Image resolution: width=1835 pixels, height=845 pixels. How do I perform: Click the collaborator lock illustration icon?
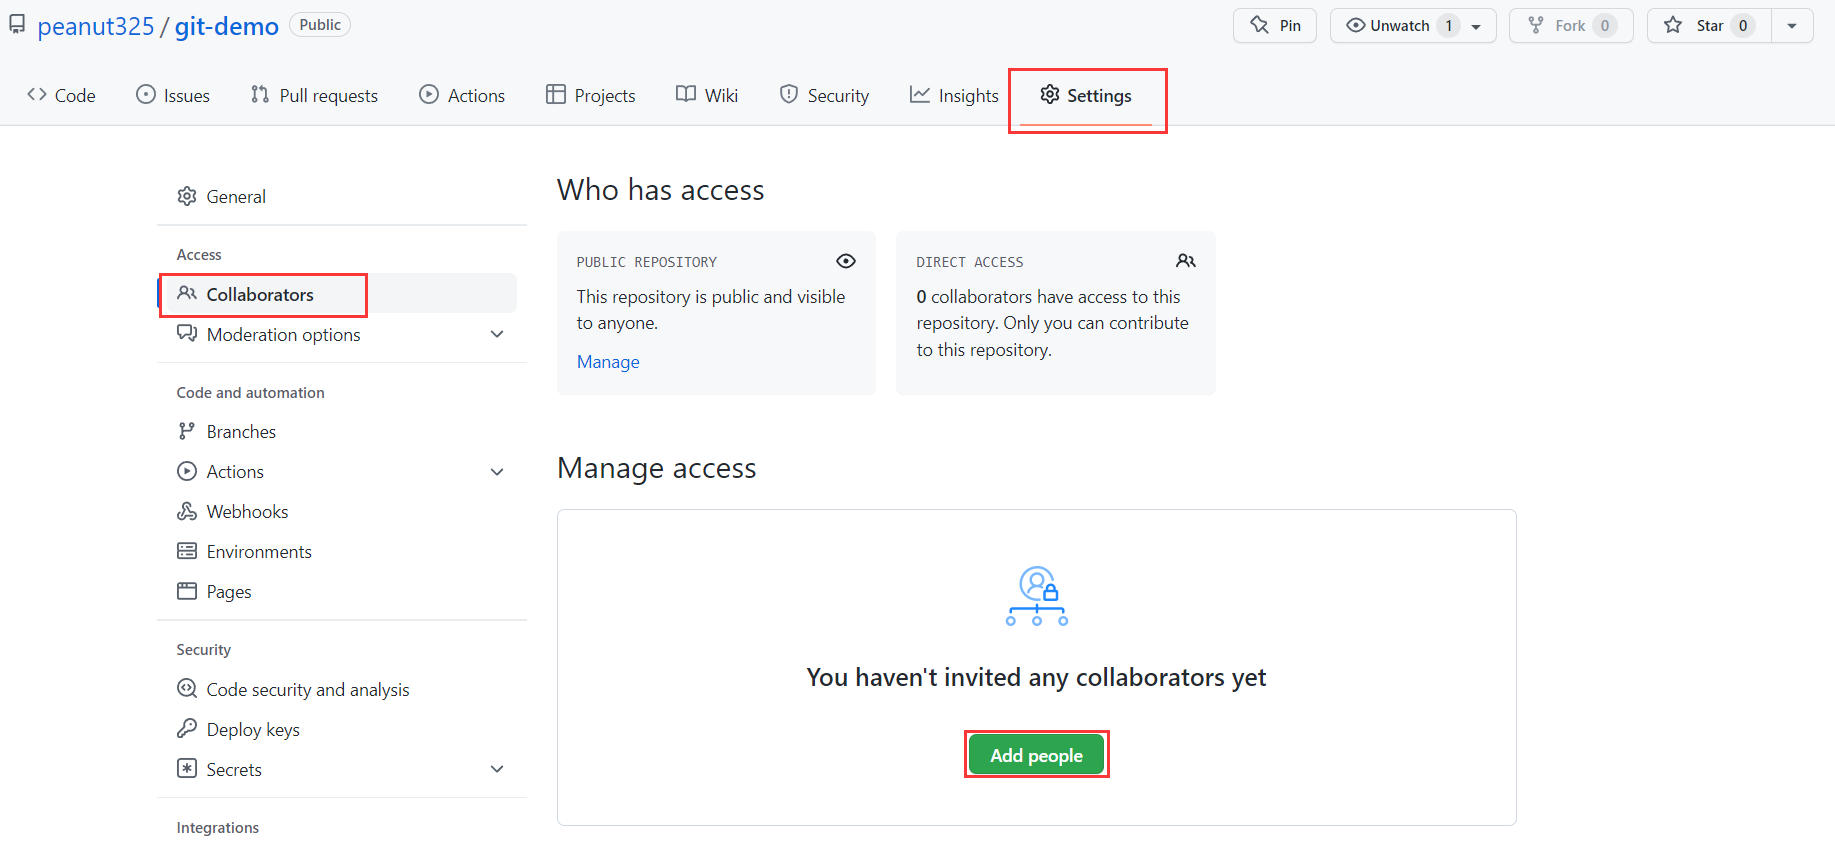(x=1037, y=596)
